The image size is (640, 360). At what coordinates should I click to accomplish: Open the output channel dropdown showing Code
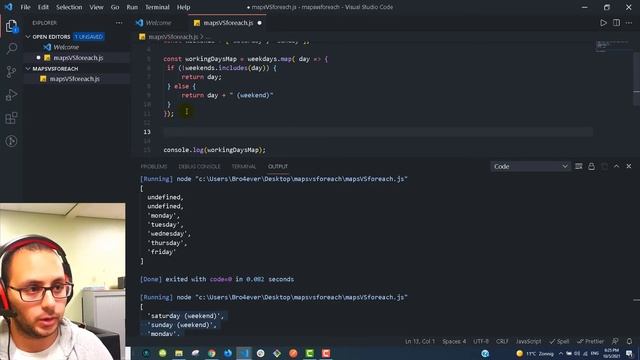530,166
